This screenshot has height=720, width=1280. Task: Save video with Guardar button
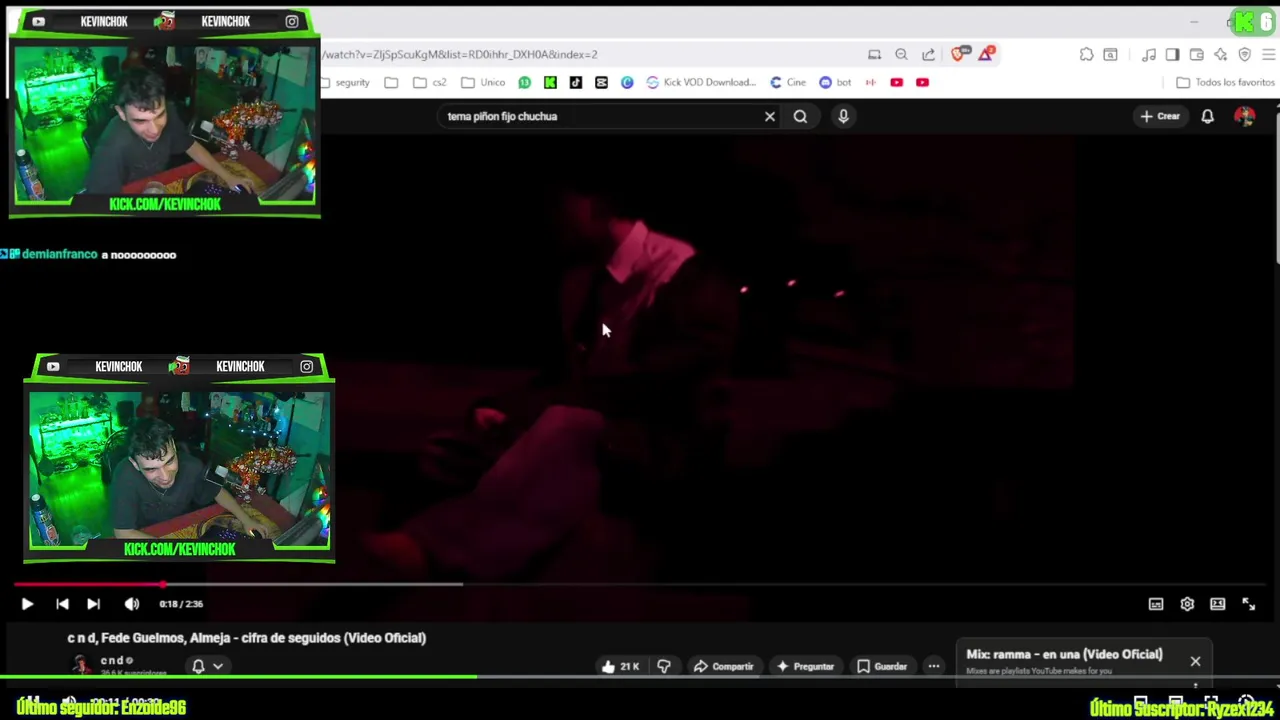click(882, 666)
